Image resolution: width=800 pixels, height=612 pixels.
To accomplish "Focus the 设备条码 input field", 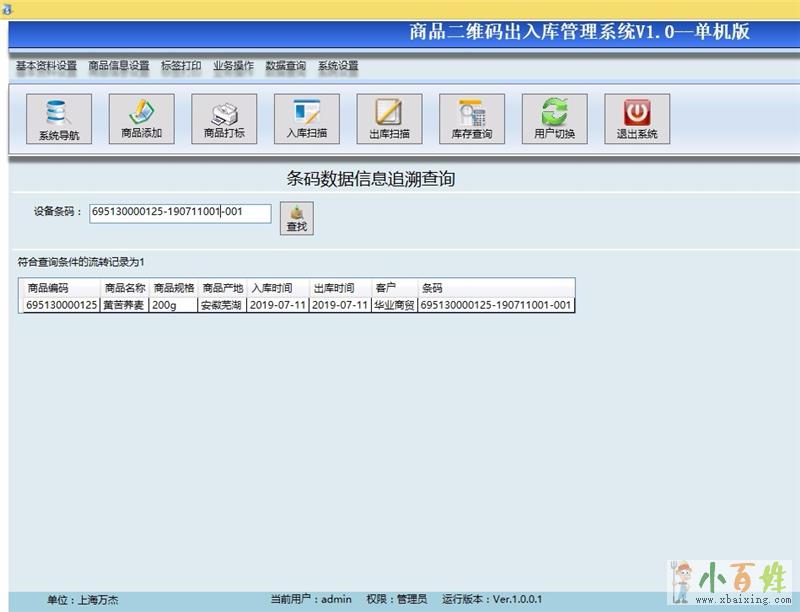I will coord(180,212).
